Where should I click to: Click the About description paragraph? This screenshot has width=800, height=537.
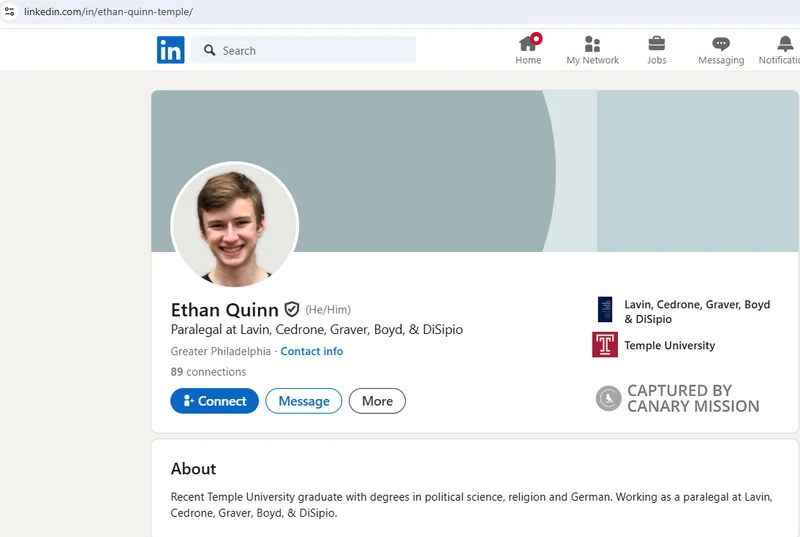471,504
